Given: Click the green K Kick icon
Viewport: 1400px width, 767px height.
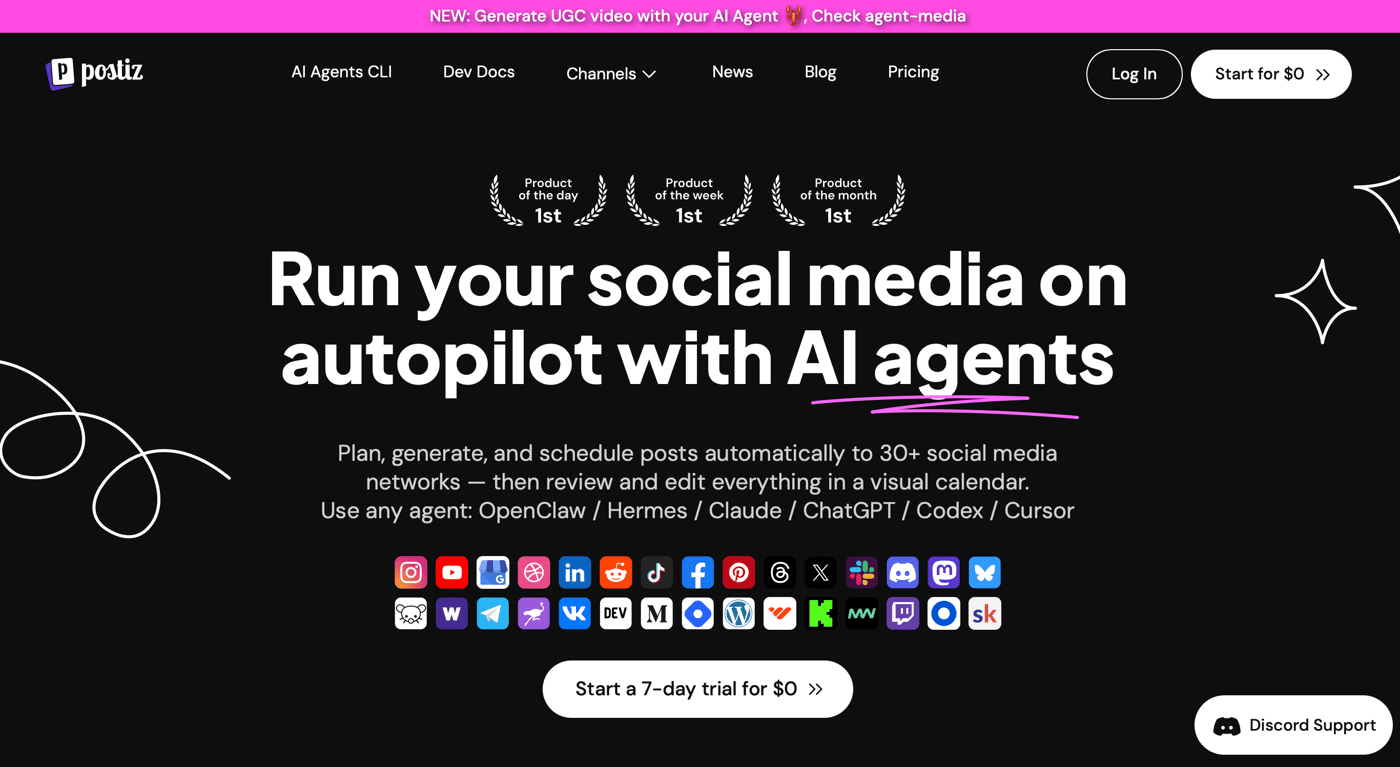Looking at the screenshot, I should click(821, 613).
